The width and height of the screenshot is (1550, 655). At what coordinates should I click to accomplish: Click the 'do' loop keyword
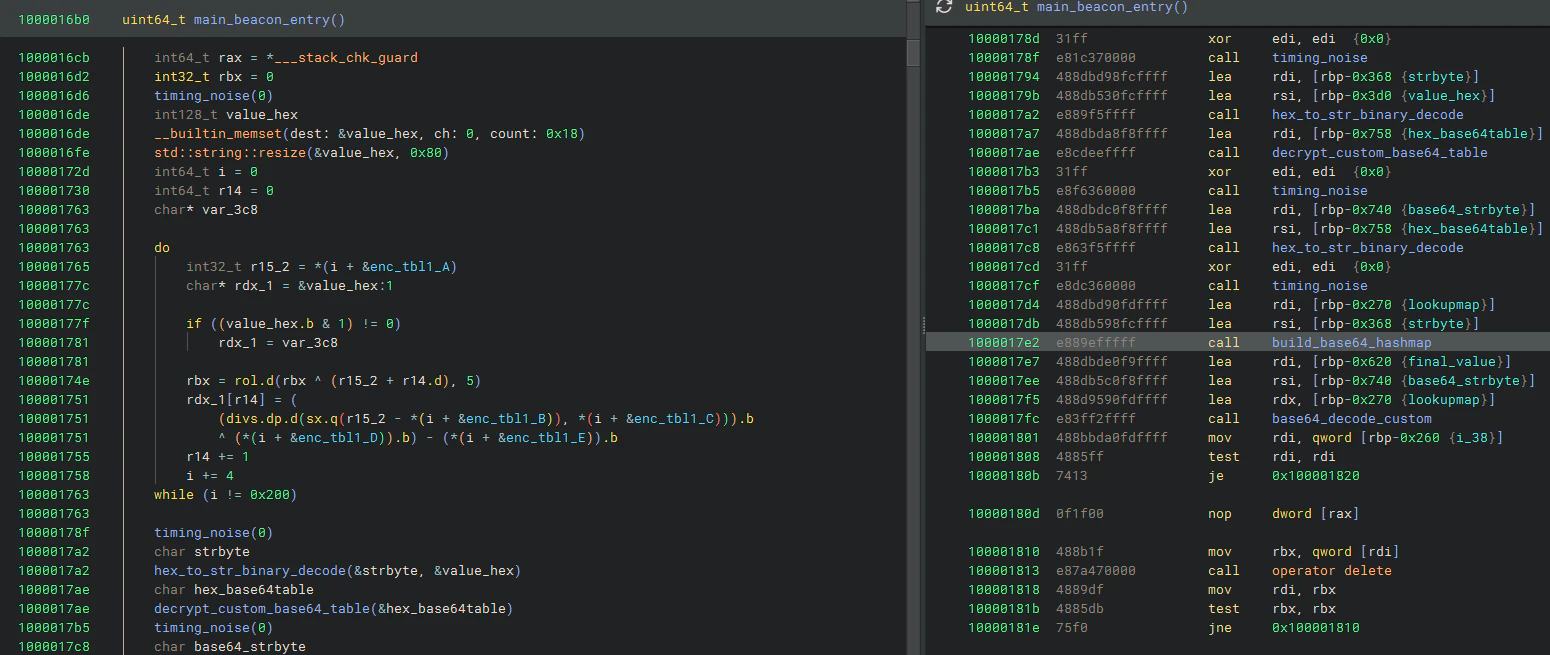(162, 247)
